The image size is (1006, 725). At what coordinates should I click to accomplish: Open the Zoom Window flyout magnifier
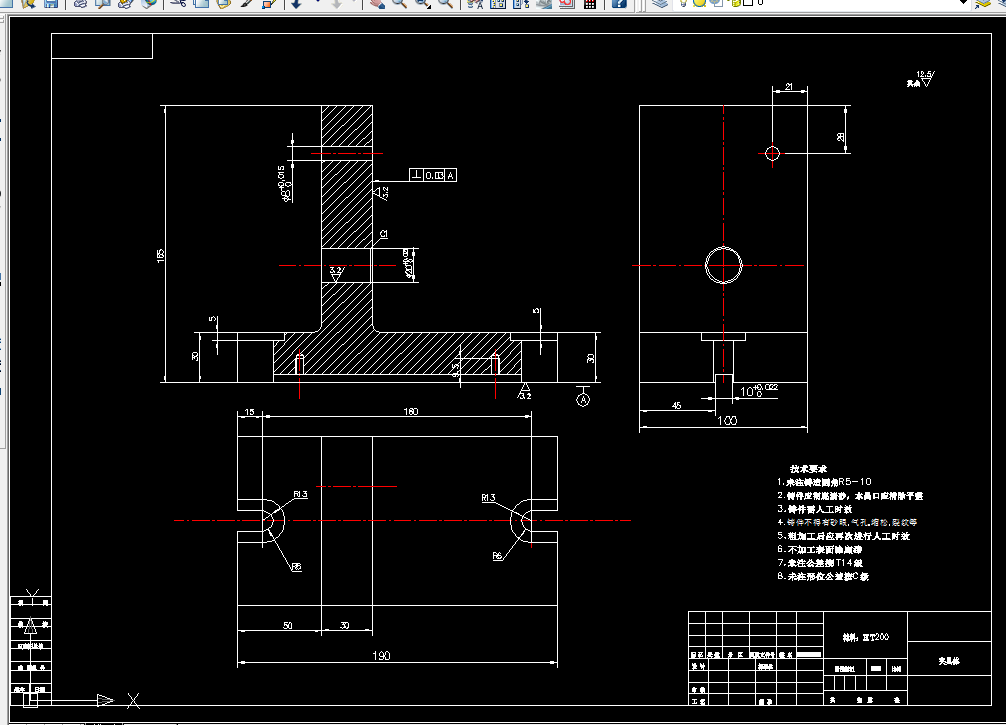tap(422, 3)
